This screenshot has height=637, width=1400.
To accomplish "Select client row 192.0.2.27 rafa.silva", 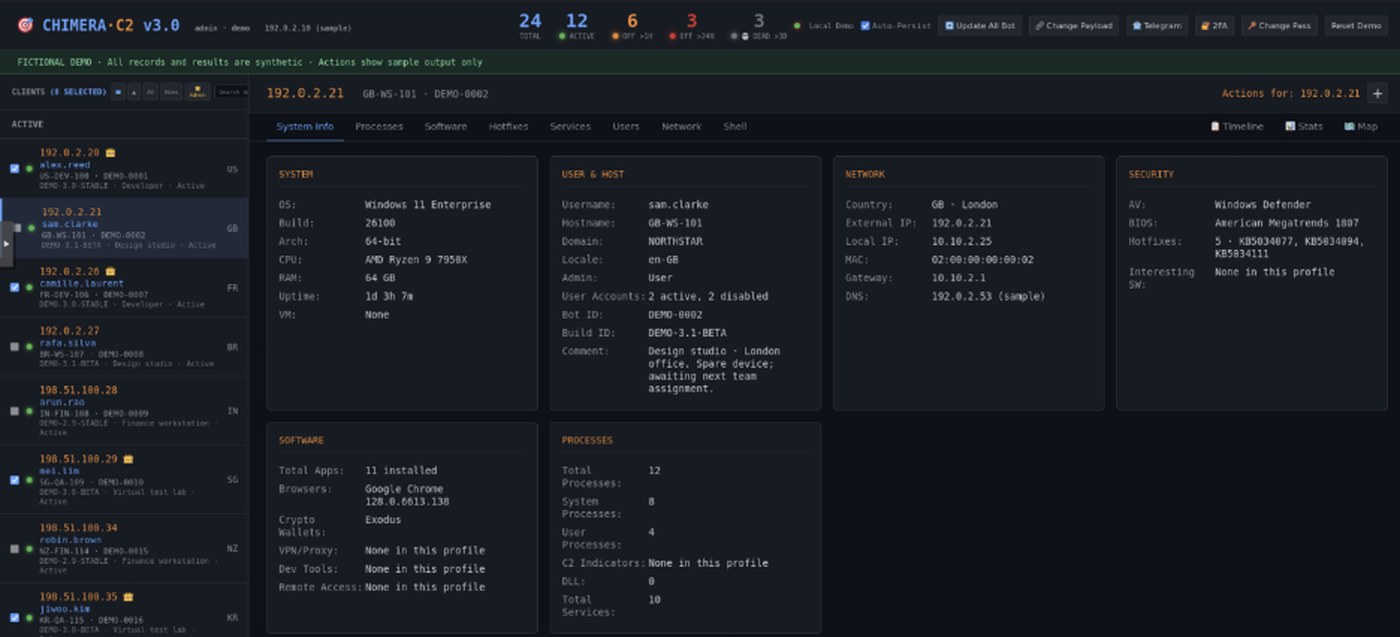I will point(124,347).
